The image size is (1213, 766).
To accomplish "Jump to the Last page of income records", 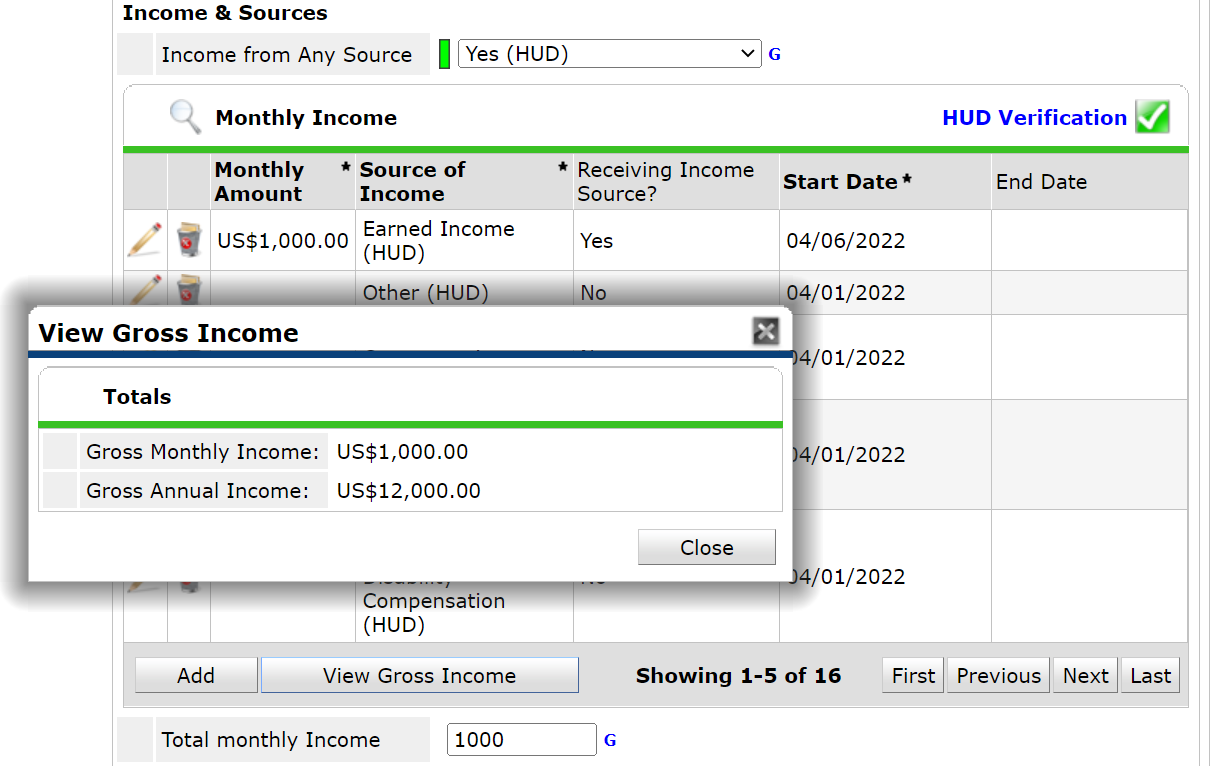I will coord(1150,676).
